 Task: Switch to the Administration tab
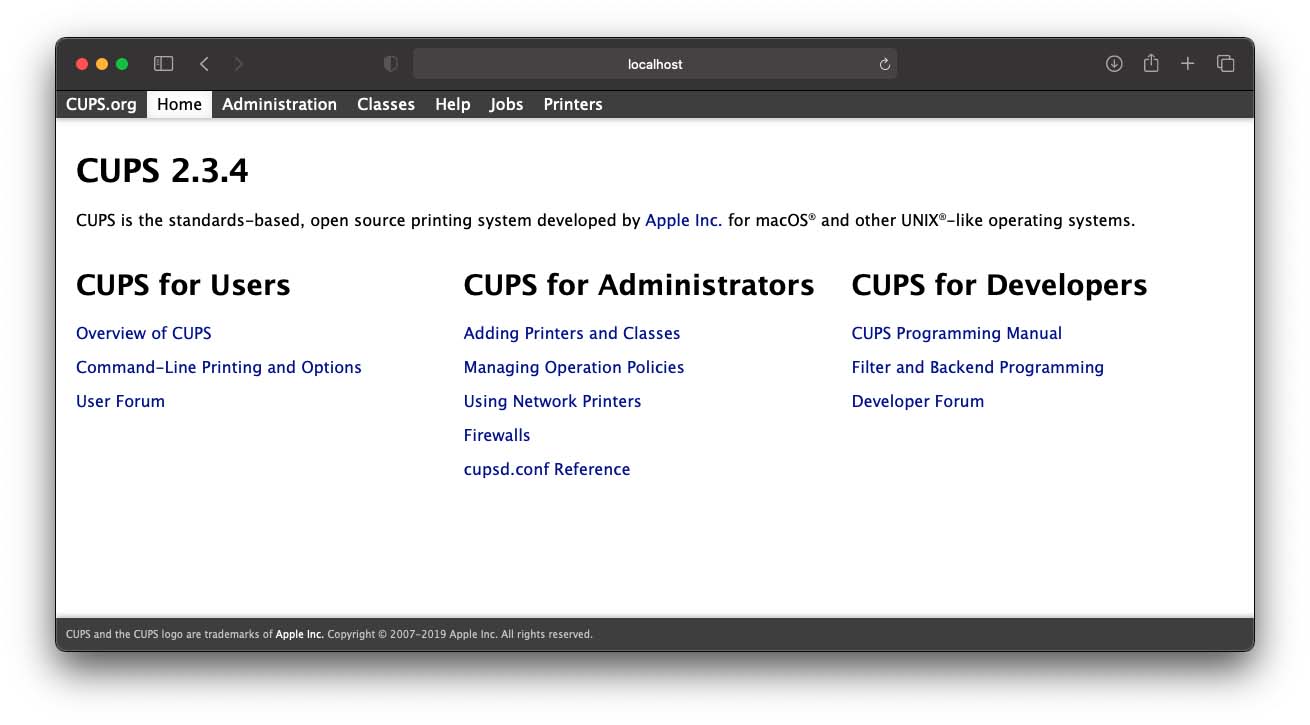[280, 104]
